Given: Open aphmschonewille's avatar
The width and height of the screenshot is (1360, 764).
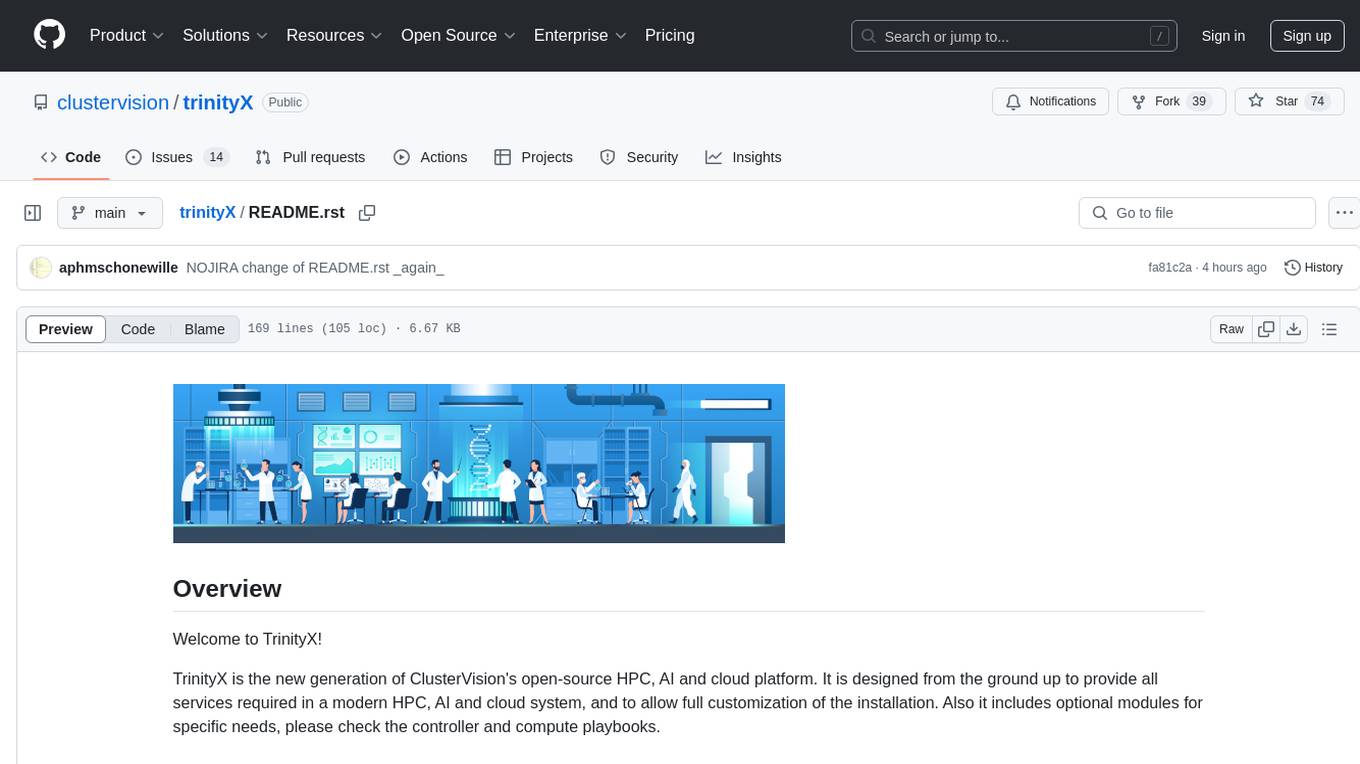Looking at the screenshot, I should point(41,267).
